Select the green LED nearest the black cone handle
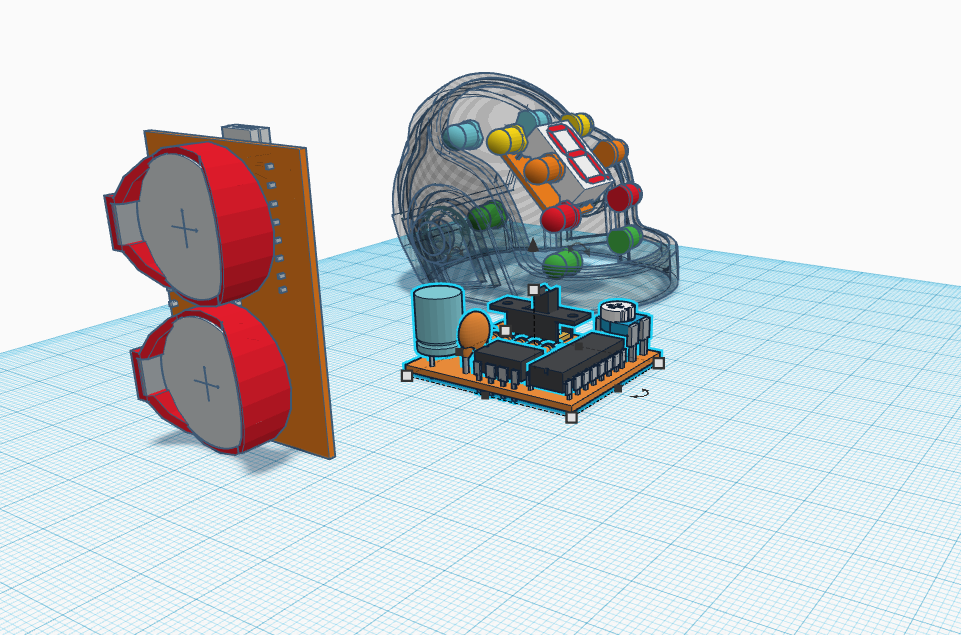 pyautogui.click(x=561, y=263)
